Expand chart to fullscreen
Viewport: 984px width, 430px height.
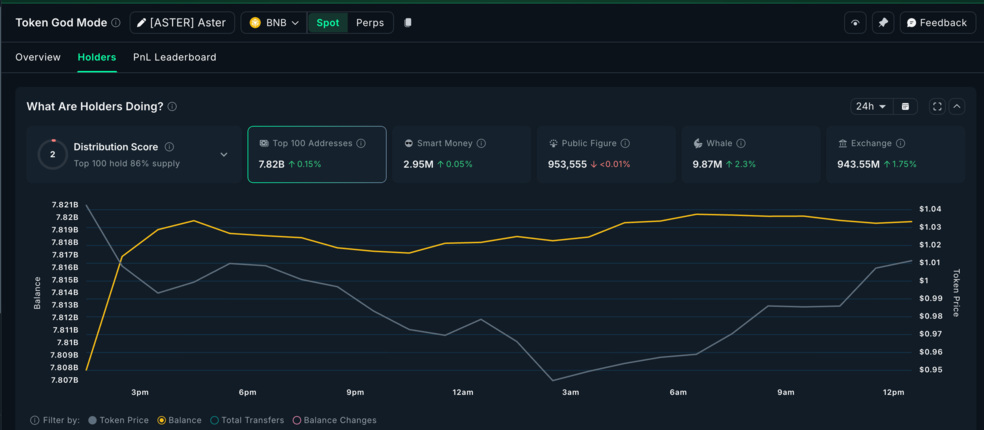[937, 107]
